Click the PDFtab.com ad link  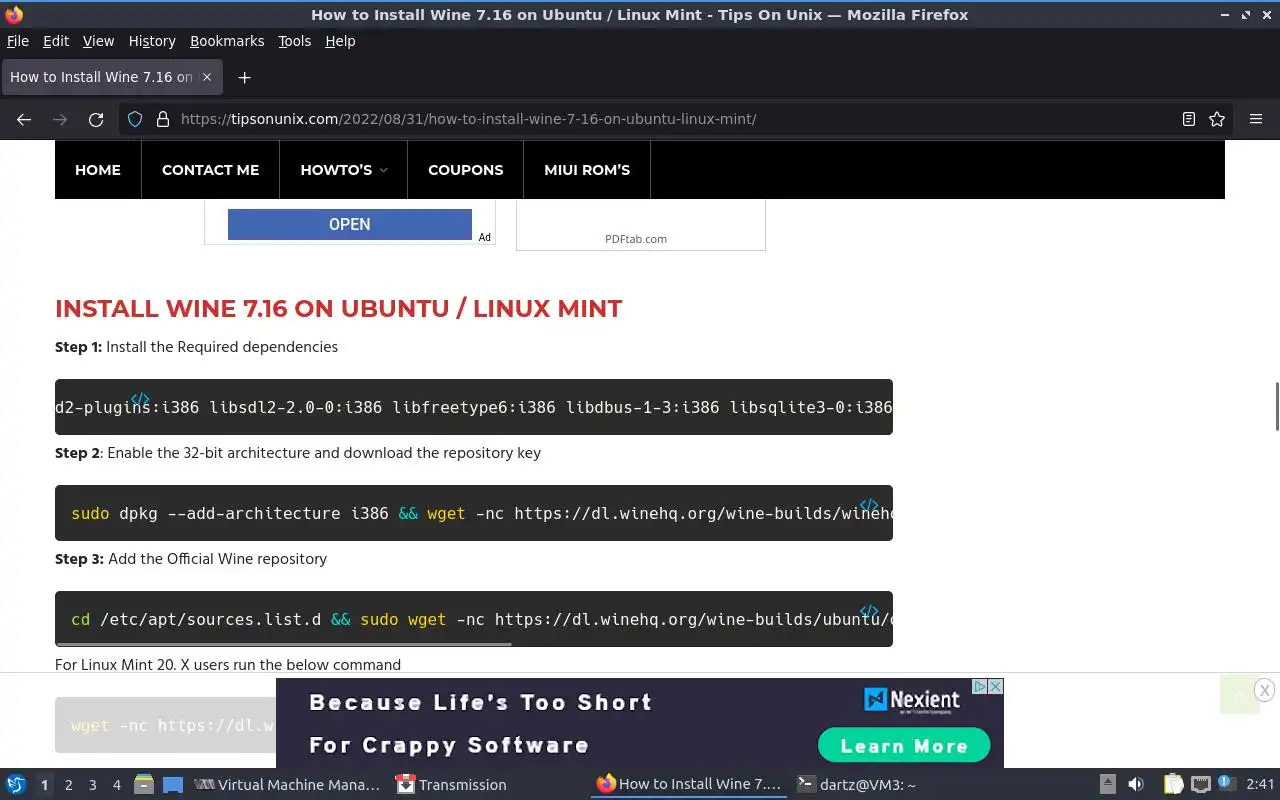(636, 239)
